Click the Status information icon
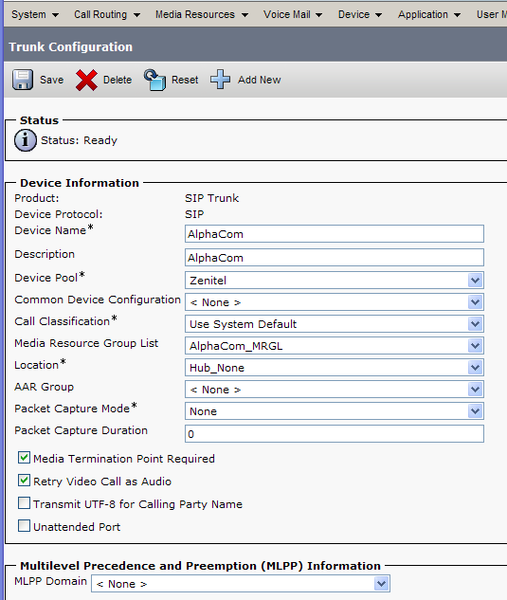The image size is (507, 600). tap(25, 140)
